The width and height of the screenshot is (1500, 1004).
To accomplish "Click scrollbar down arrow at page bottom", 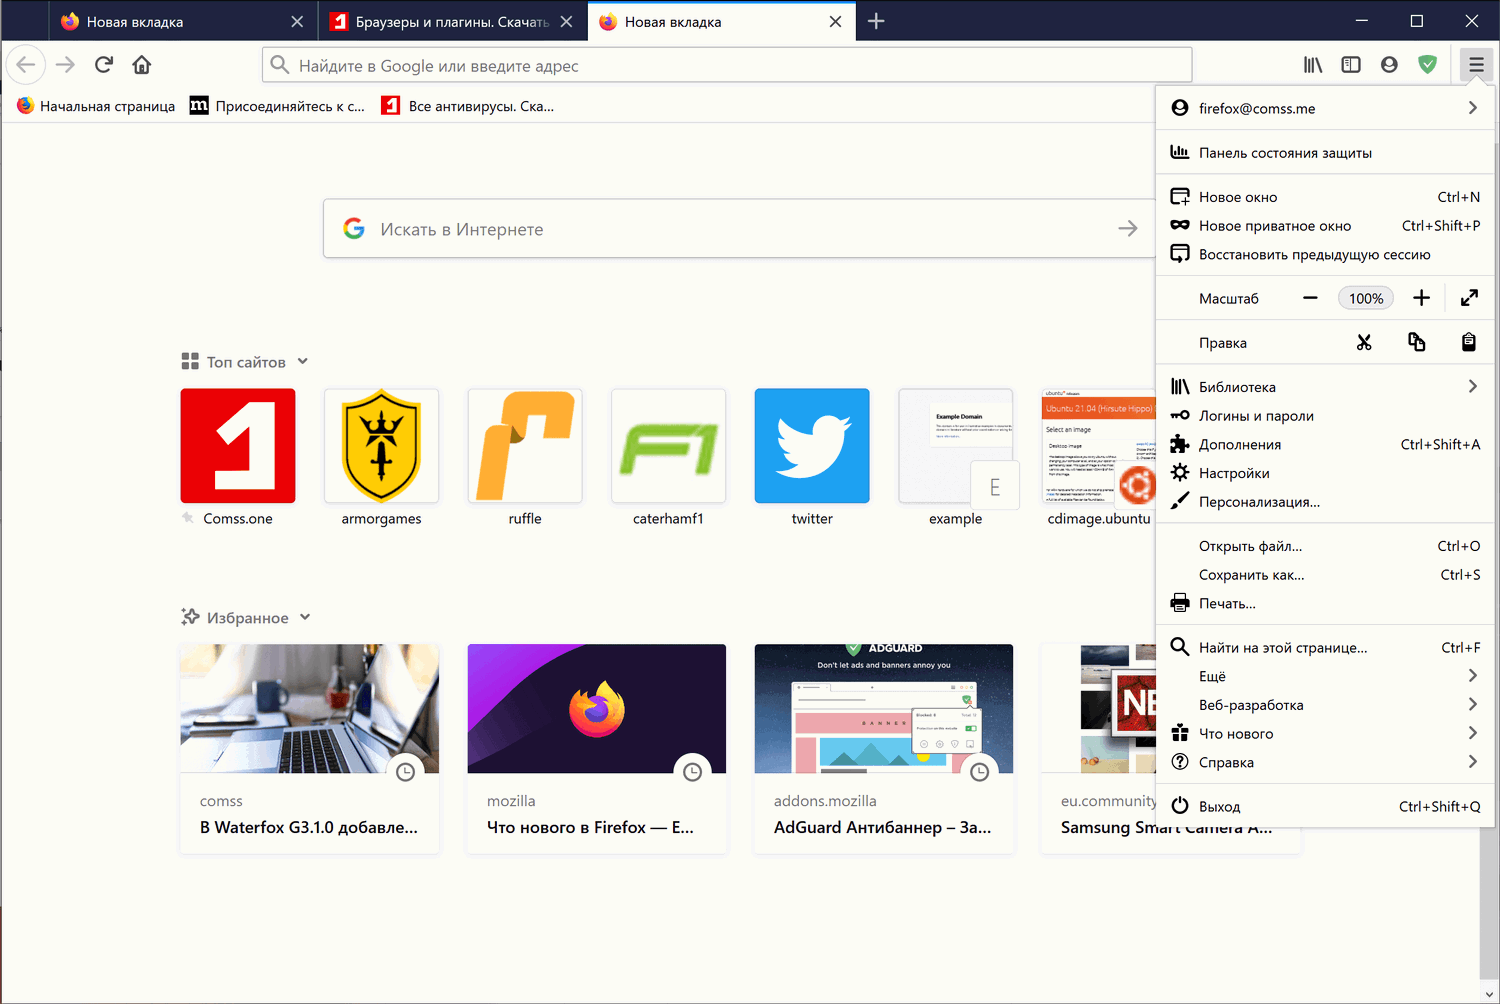I will [1490, 995].
